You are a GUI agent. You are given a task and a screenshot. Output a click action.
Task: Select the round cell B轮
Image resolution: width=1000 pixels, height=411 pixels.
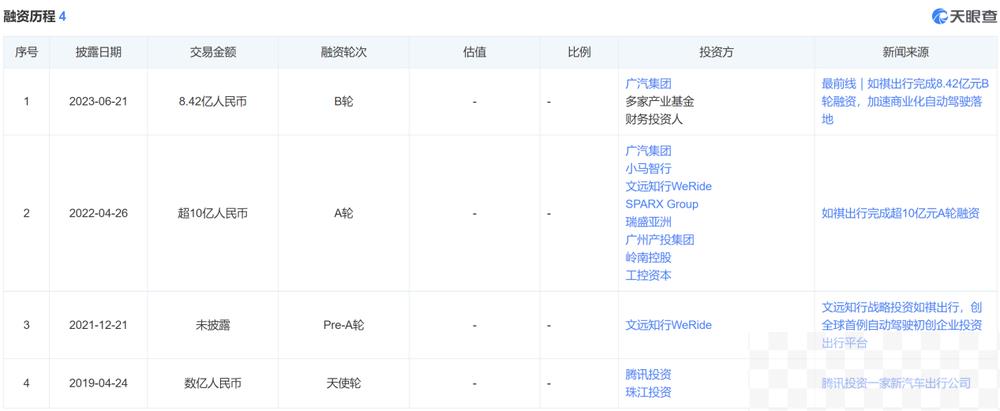pos(344,101)
